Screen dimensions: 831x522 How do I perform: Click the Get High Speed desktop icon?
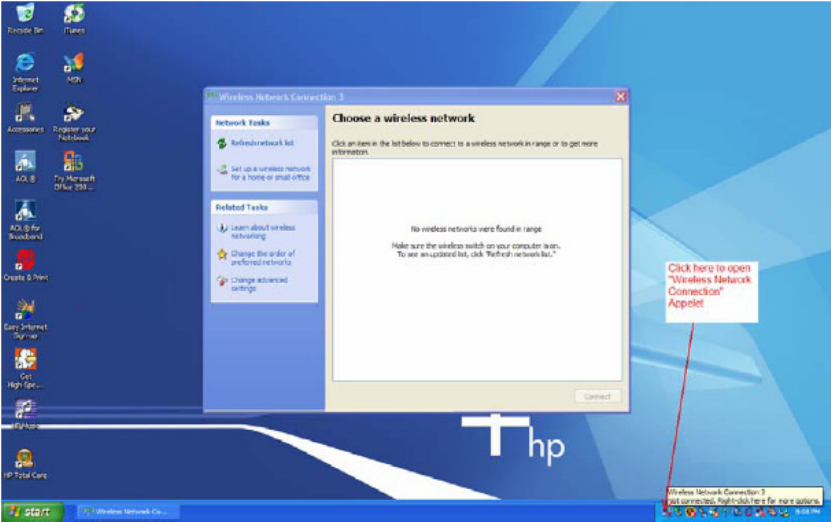pos(25,368)
